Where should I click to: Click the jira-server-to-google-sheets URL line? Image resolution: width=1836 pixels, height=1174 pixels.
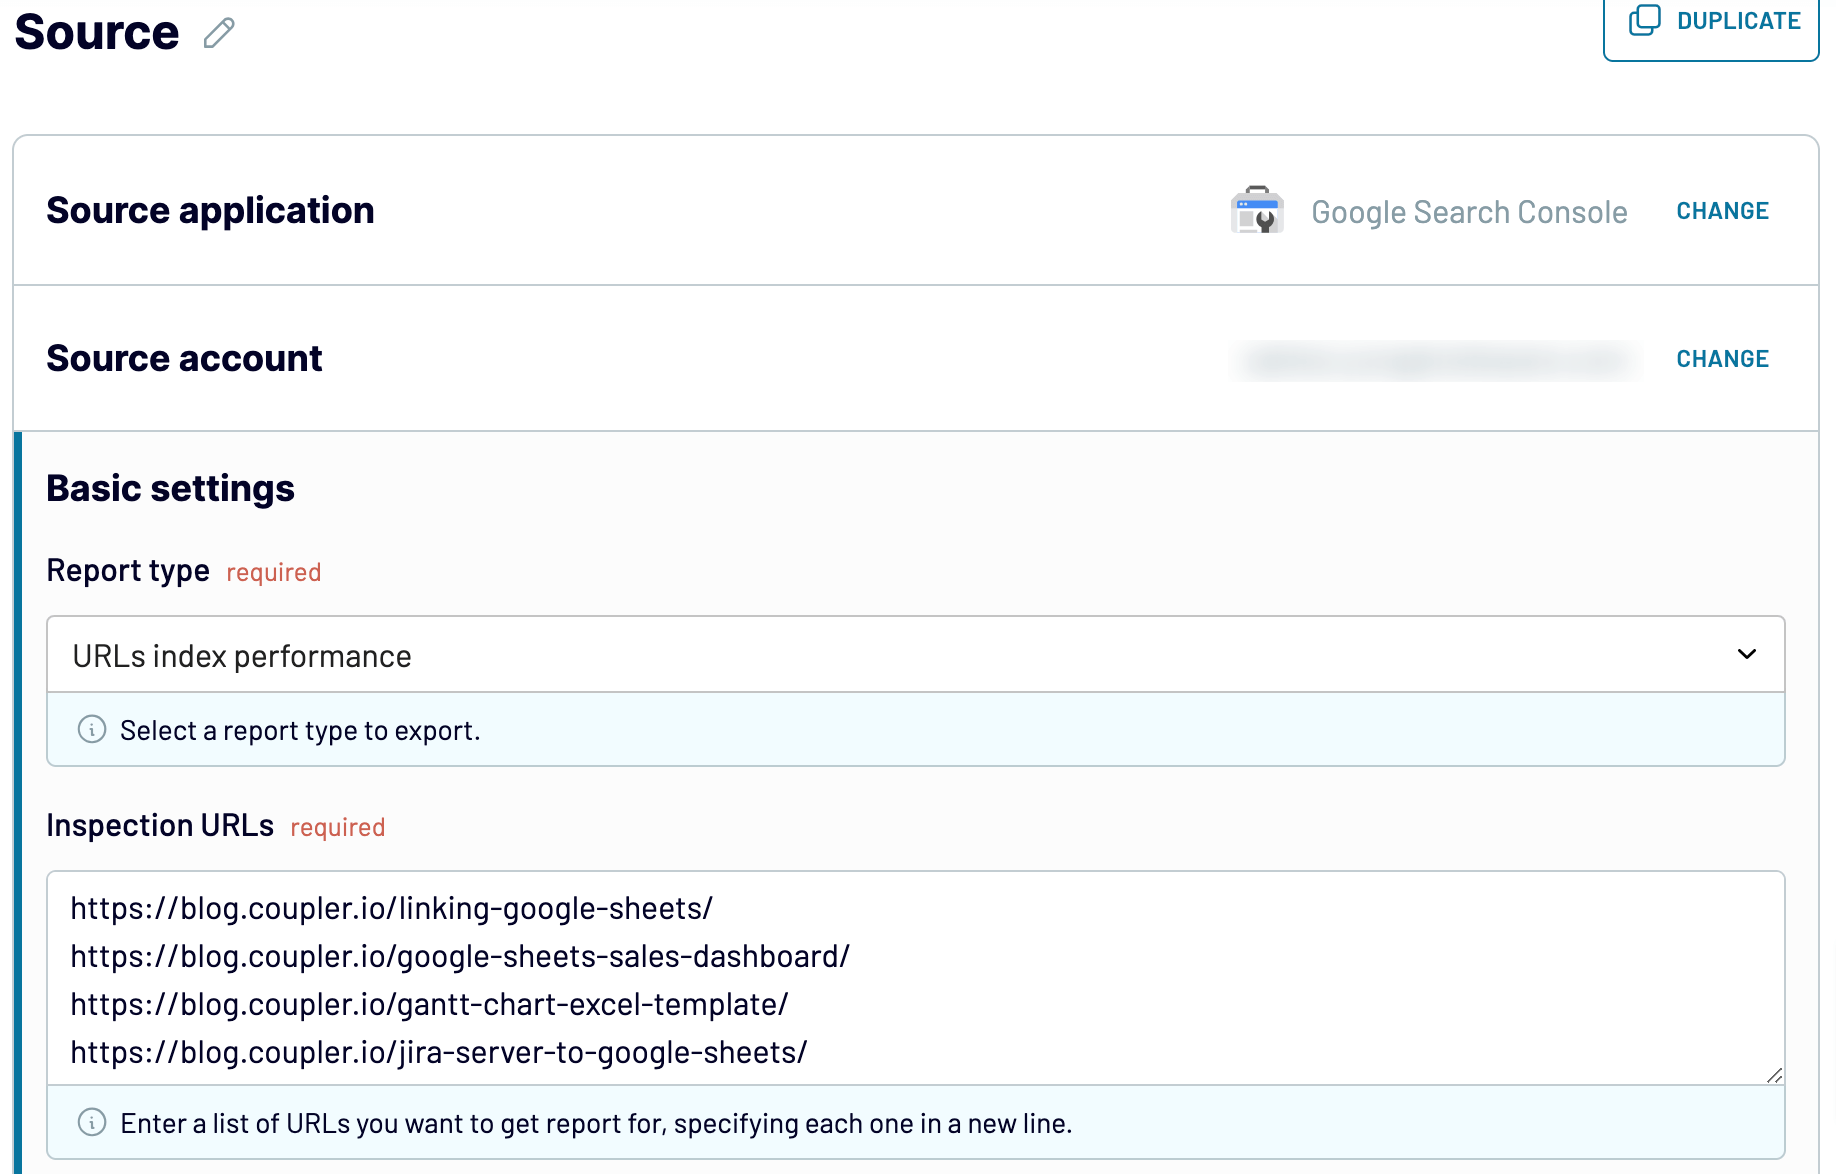point(438,1052)
